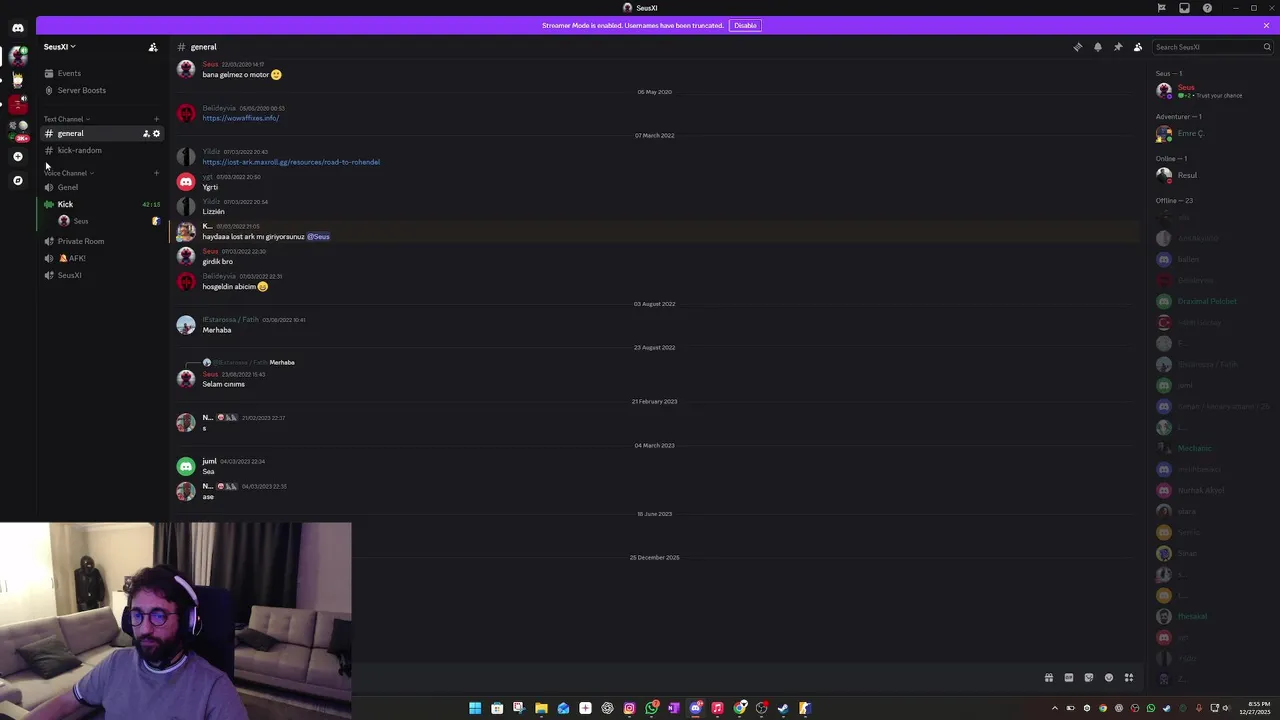Open Events in the channel sidebar
Image resolution: width=1280 pixels, height=720 pixels.
[x=69, y=73]
